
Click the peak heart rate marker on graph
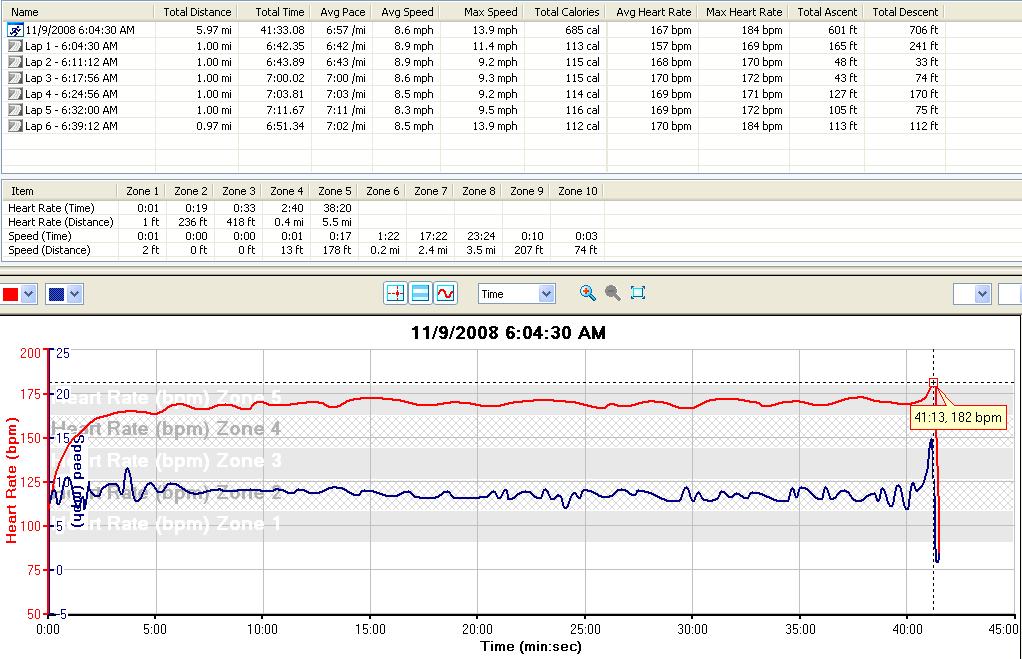coord(933,383)
